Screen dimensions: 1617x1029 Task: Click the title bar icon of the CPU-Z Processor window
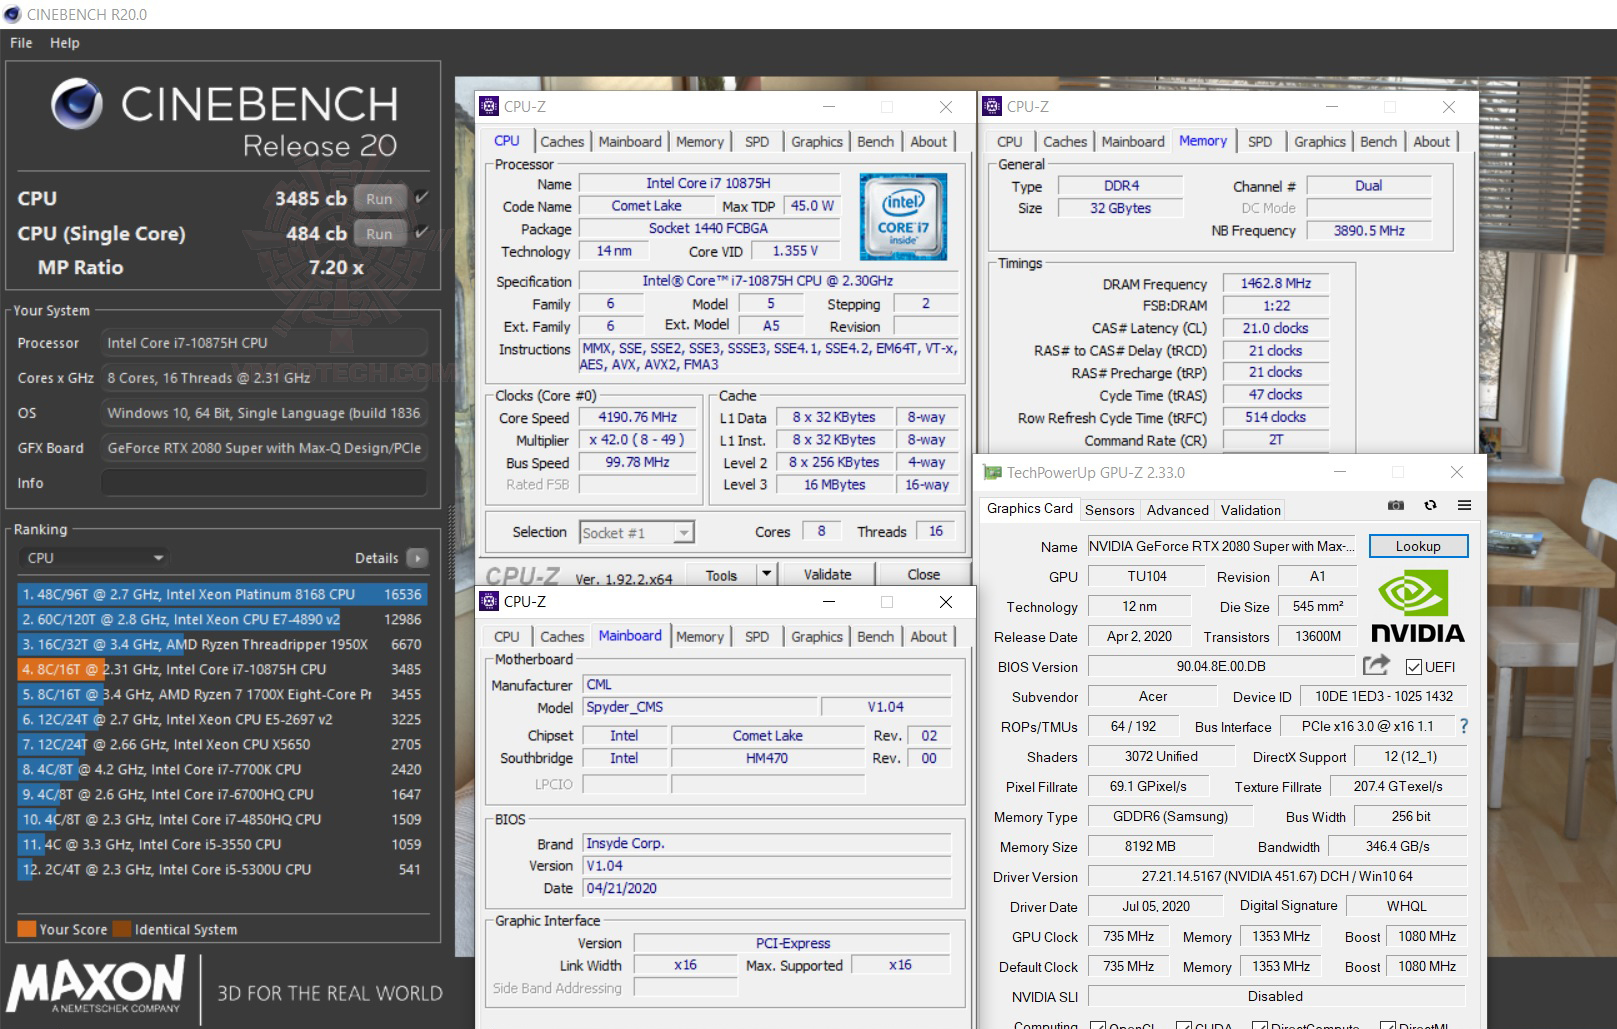[489, 106]
